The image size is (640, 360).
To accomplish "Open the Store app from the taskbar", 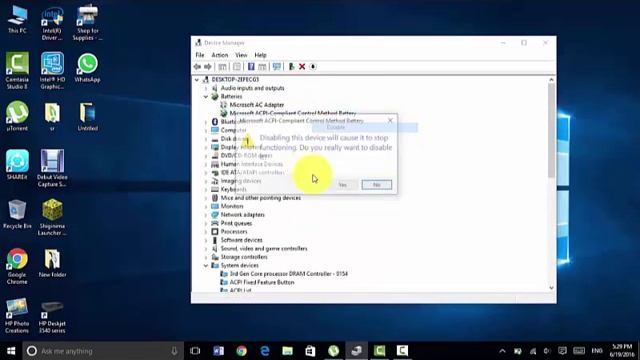I will tap(310, 351).
